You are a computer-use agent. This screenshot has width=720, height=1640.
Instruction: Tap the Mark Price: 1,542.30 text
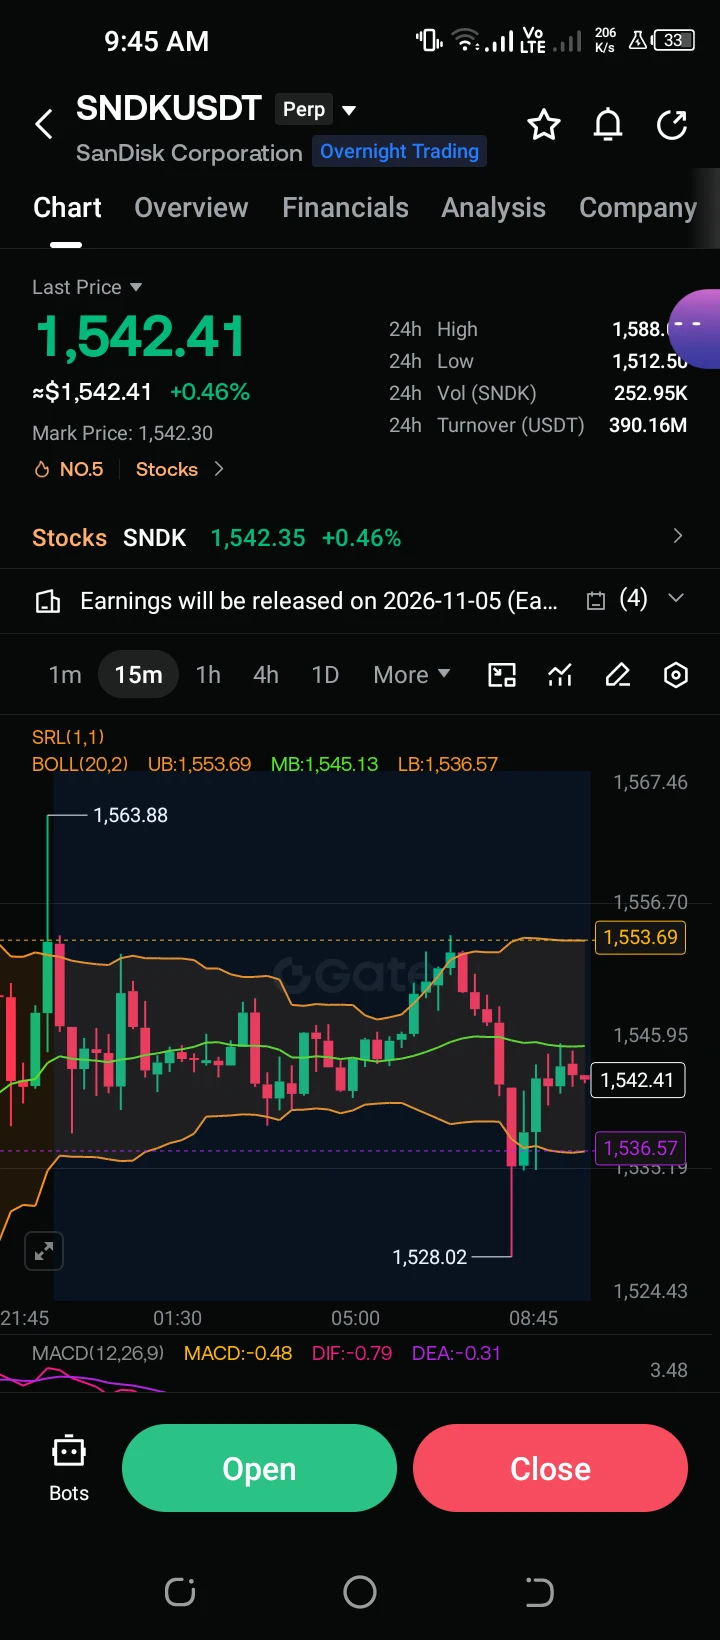click(x=122, y=433)
